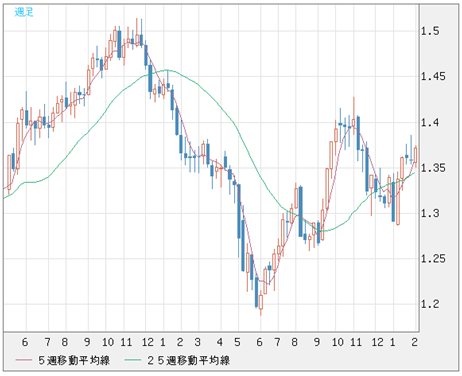Click the 週足 label at top left
462x376 pixels.
click(24, 12)
